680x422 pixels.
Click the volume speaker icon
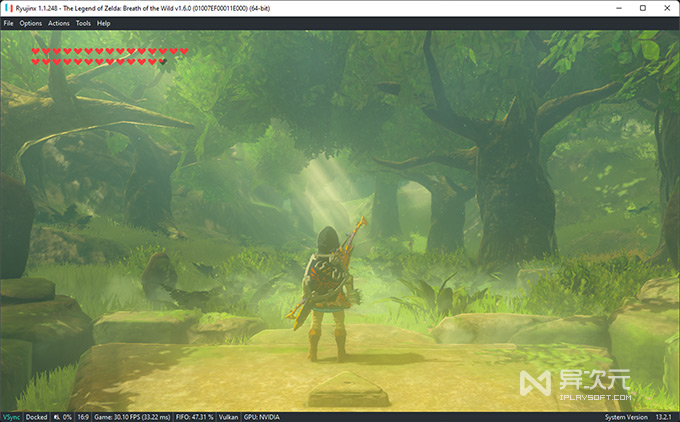click(x=57, y=417)
